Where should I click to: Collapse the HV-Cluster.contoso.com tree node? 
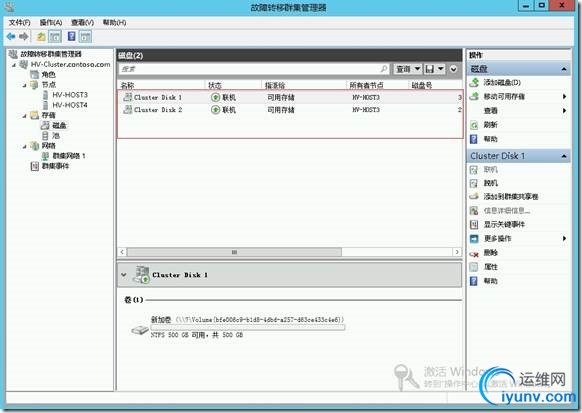[14, 65]
